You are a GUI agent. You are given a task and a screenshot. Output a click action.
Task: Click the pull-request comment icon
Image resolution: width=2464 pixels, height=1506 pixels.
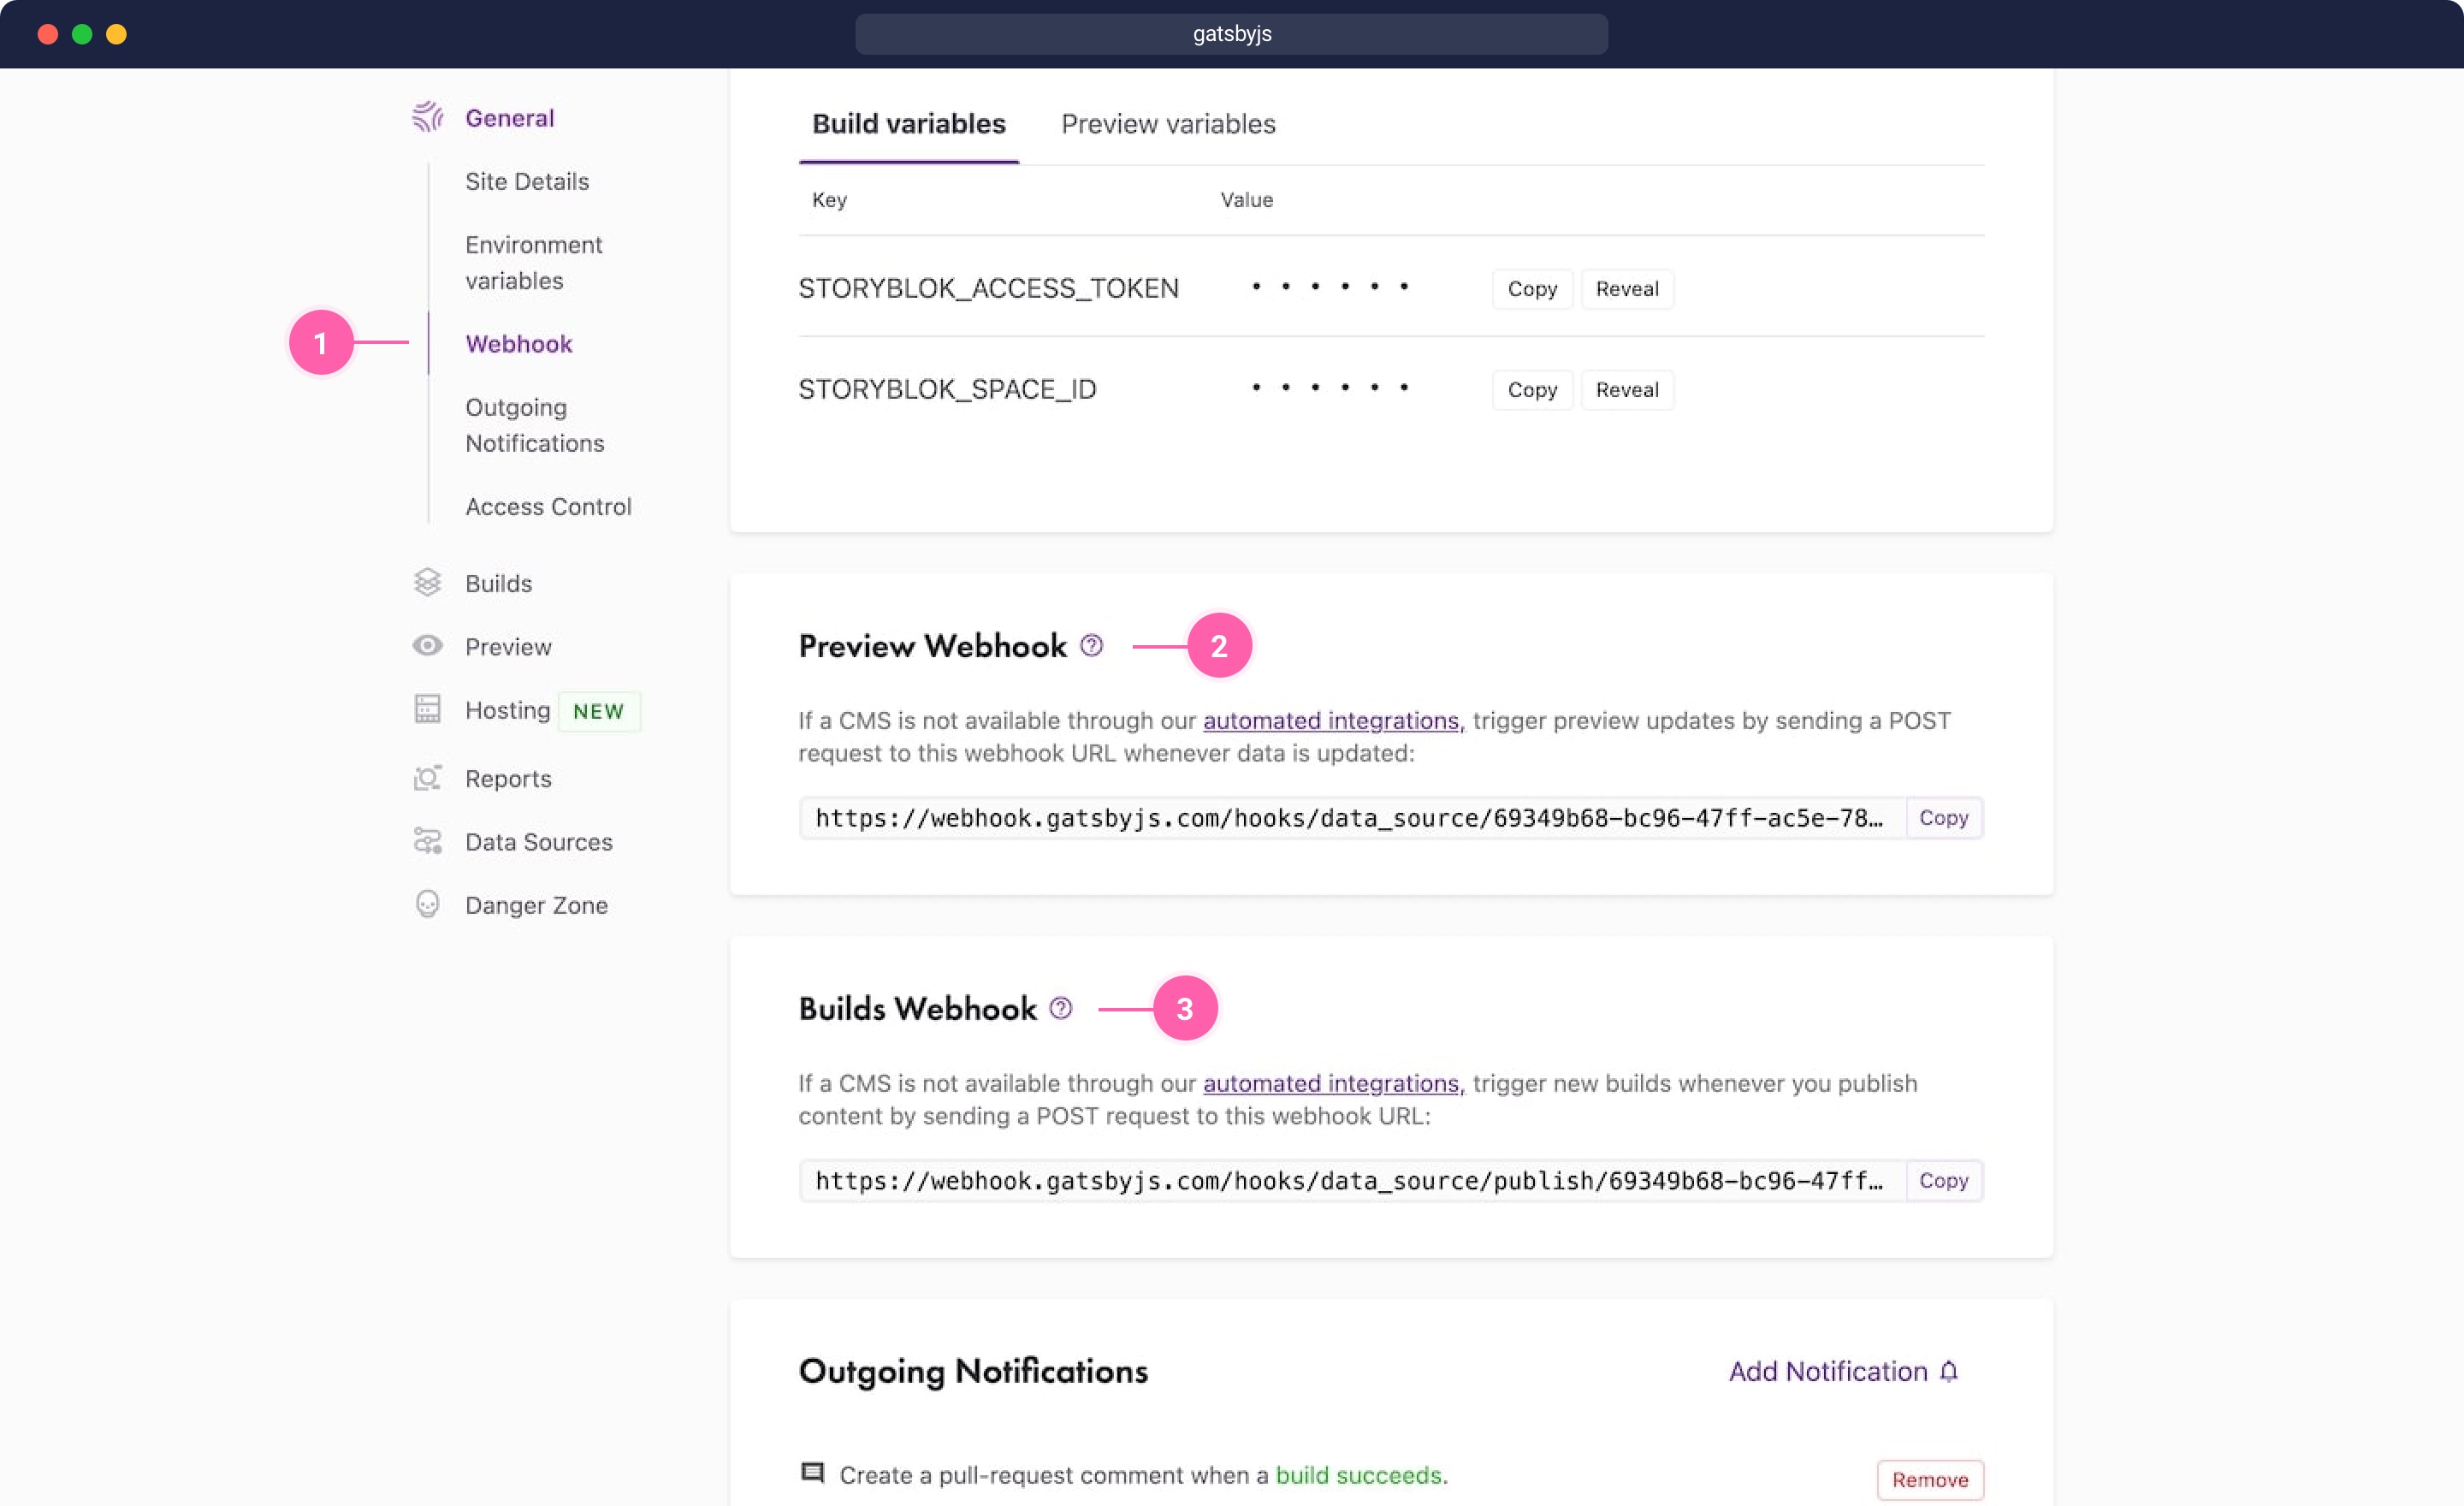tap(813, 1473)
